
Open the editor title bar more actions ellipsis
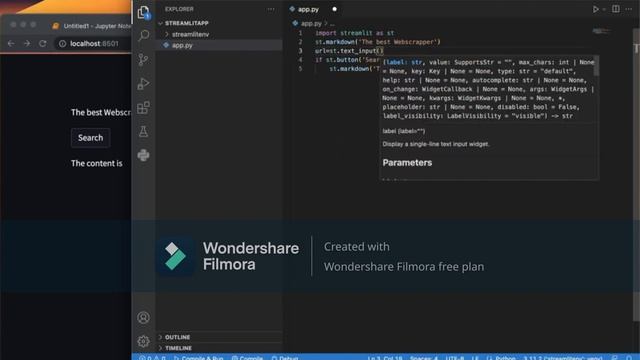[x=629, y=9]
